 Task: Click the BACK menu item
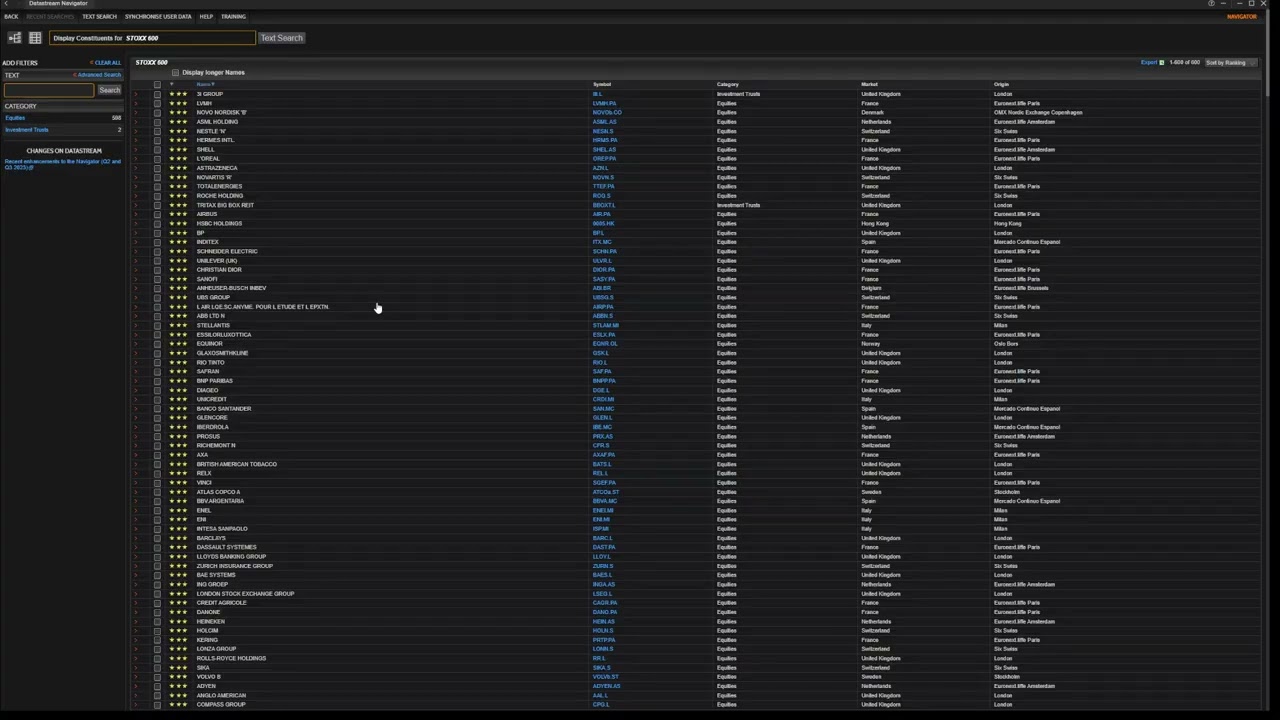click(11, 17)
